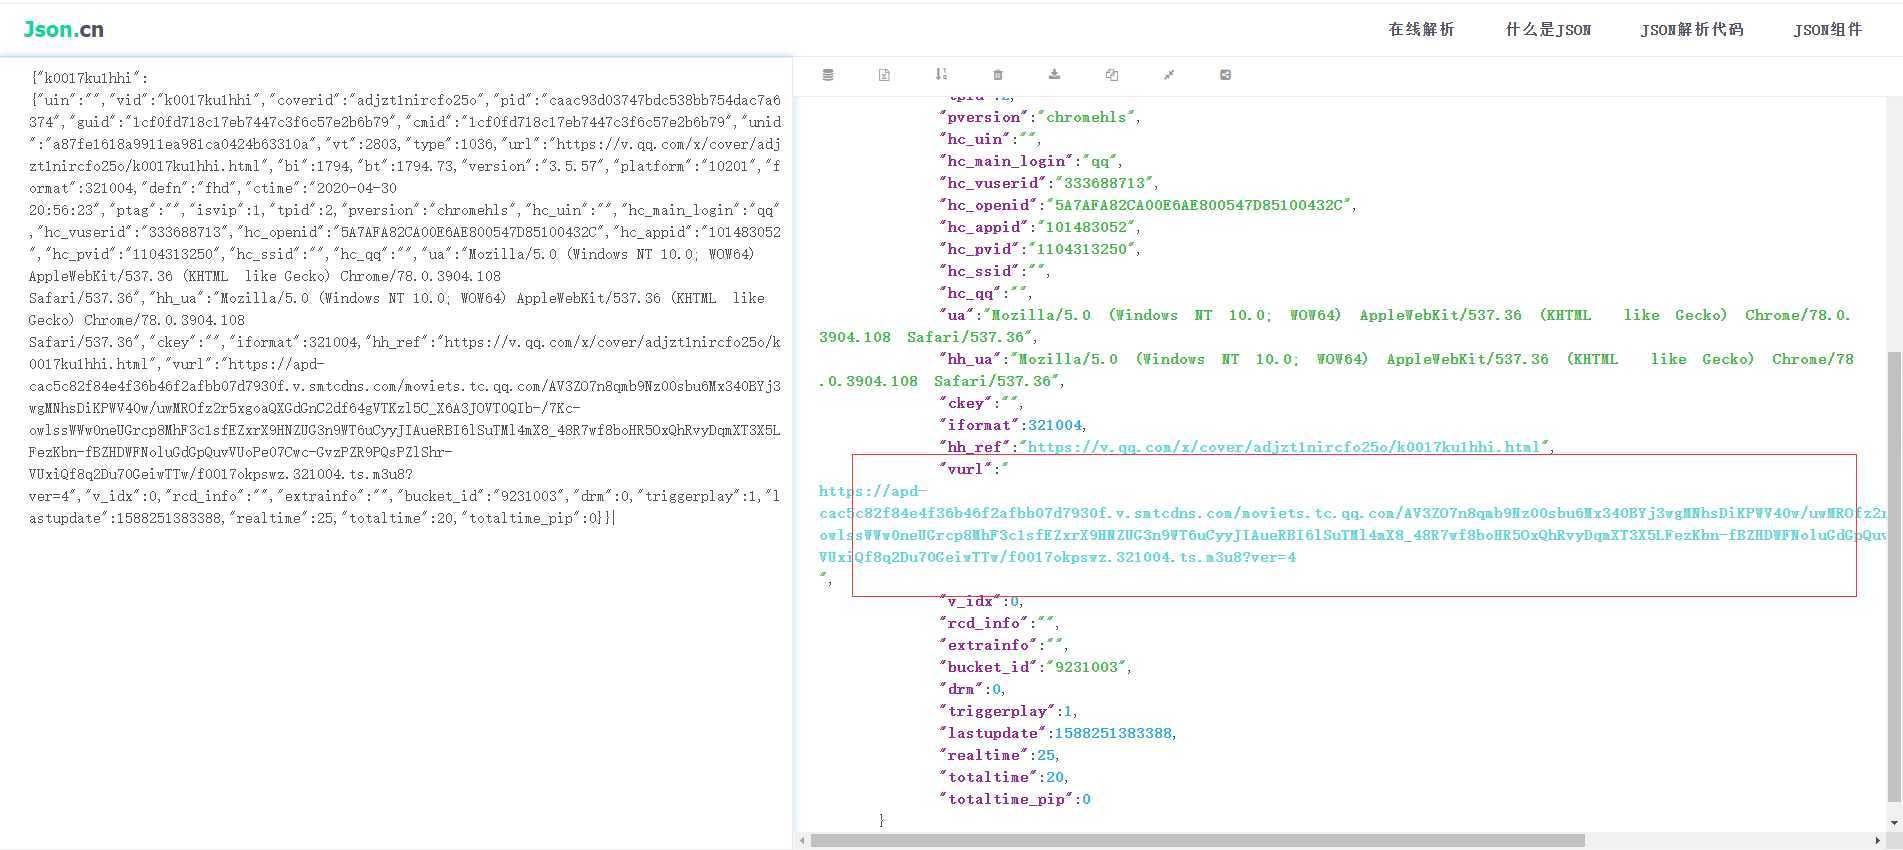The height and width of the screenshot is (850, 1903).
Task: Click the share icon in toolbar
Action: pyautogui.click(x=1226, y=75)
